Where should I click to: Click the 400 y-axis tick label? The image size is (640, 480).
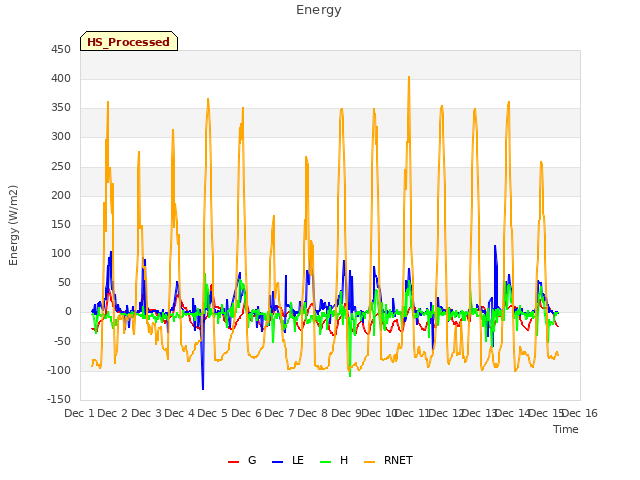pos(61,78)
